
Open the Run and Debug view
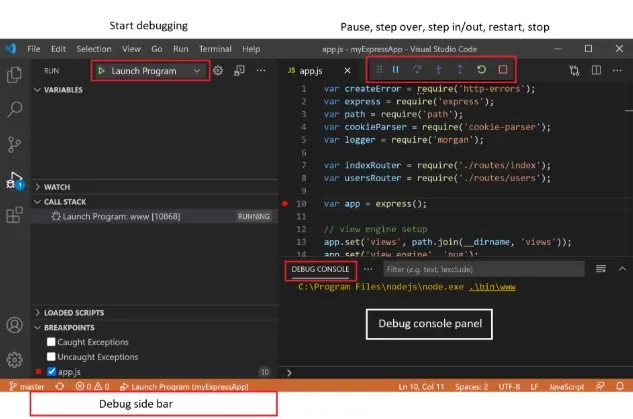[15, 180]
